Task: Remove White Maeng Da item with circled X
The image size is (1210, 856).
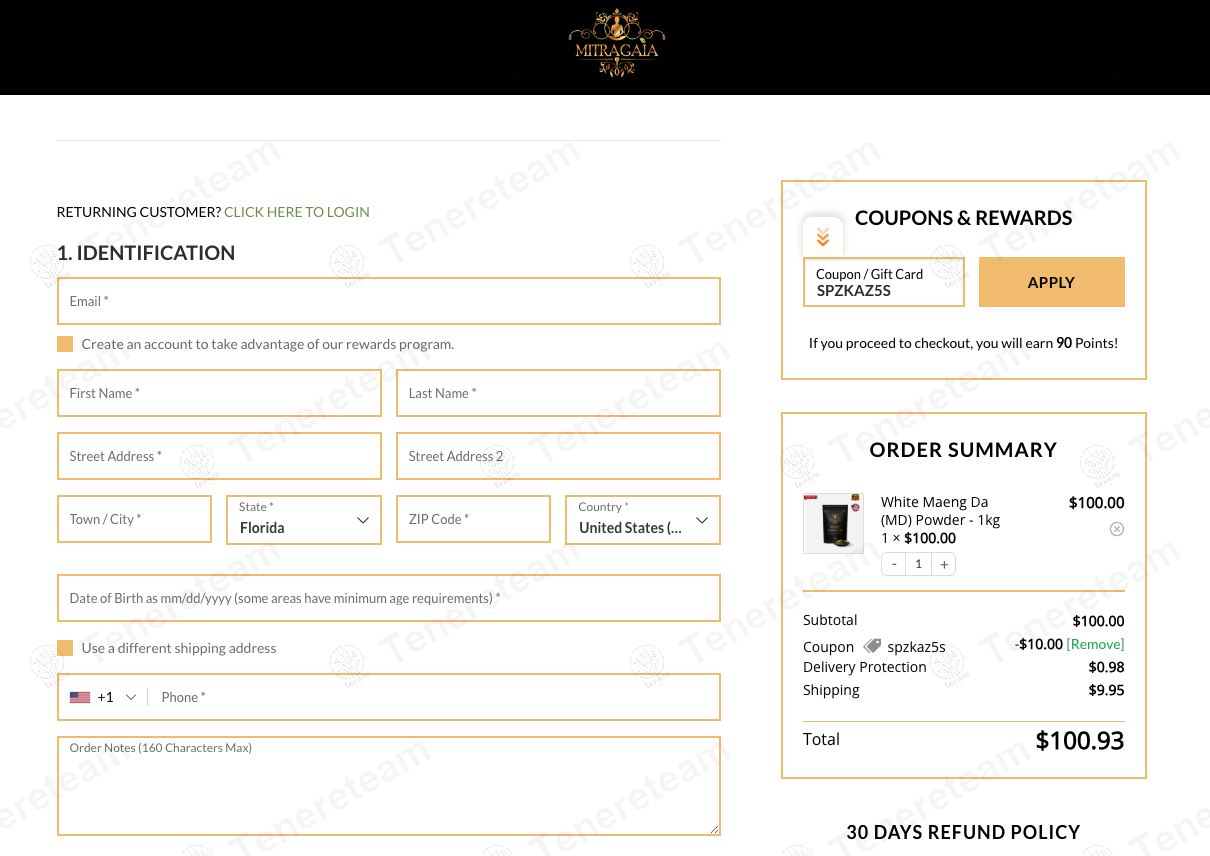Action: coord(1117,529)
